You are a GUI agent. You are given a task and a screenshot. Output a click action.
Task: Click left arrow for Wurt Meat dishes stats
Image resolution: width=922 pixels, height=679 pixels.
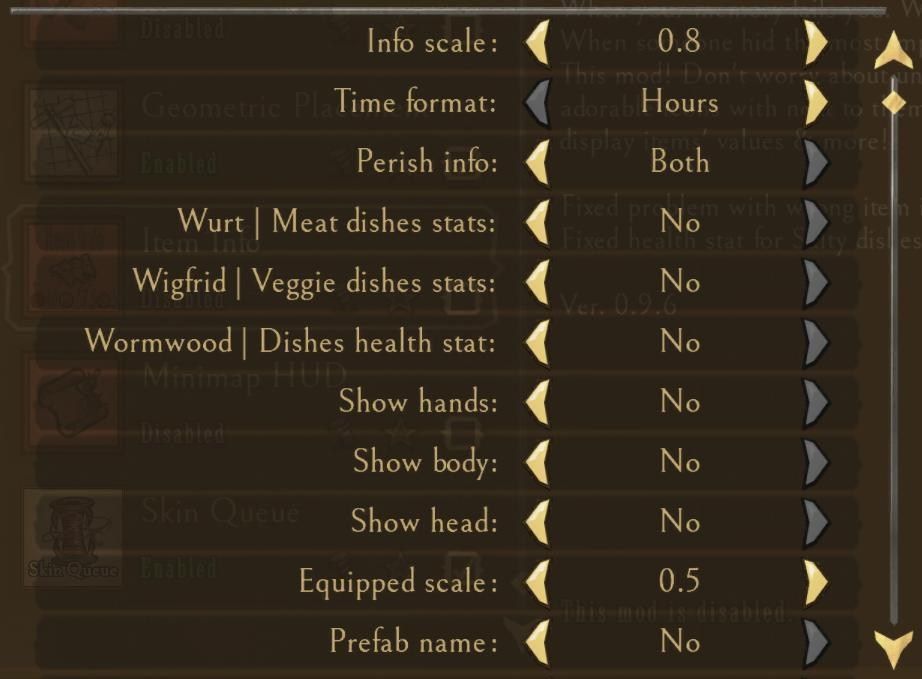tap(538, 222)
